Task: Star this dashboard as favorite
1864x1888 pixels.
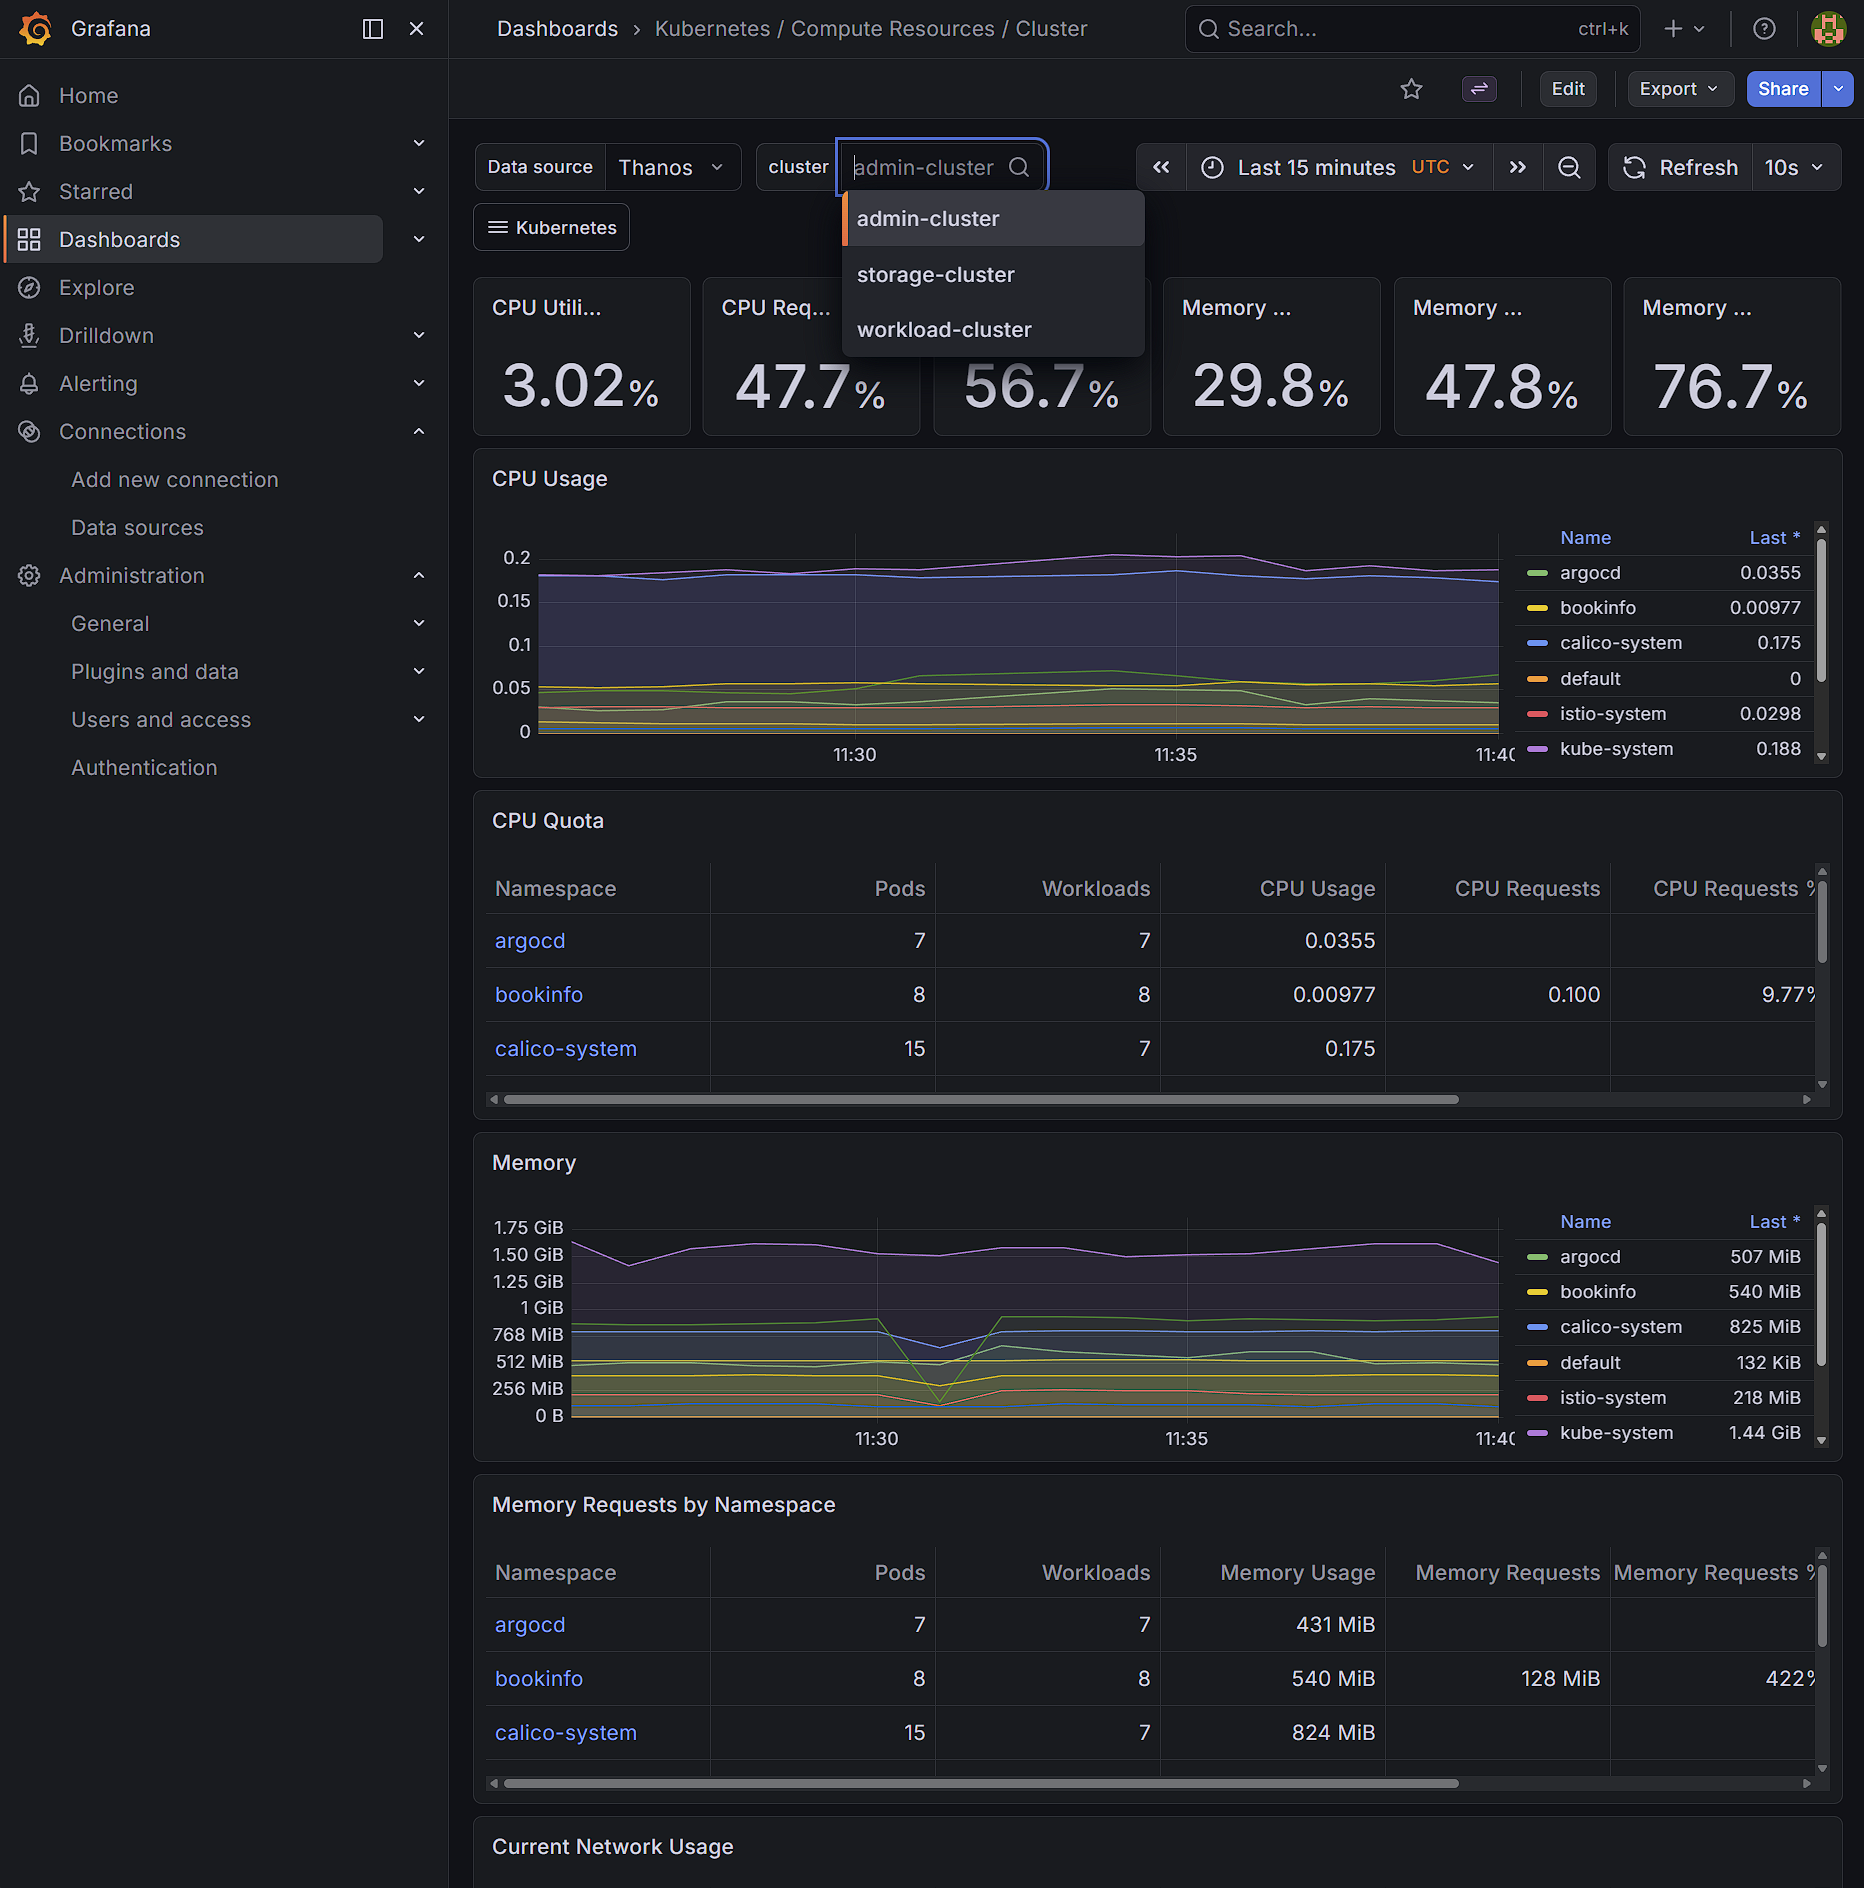Action: click(x=1411, y=89)
